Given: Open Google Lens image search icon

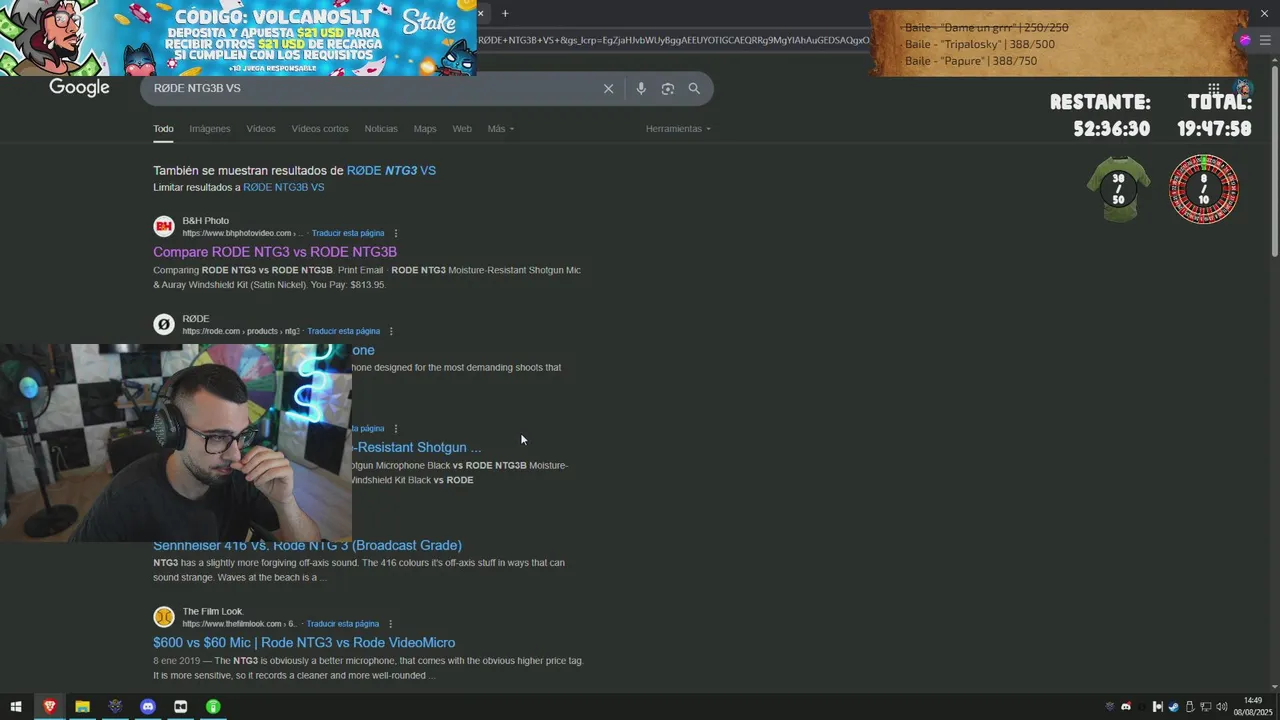Looking at the screenshot, I should tap(668, 89).
